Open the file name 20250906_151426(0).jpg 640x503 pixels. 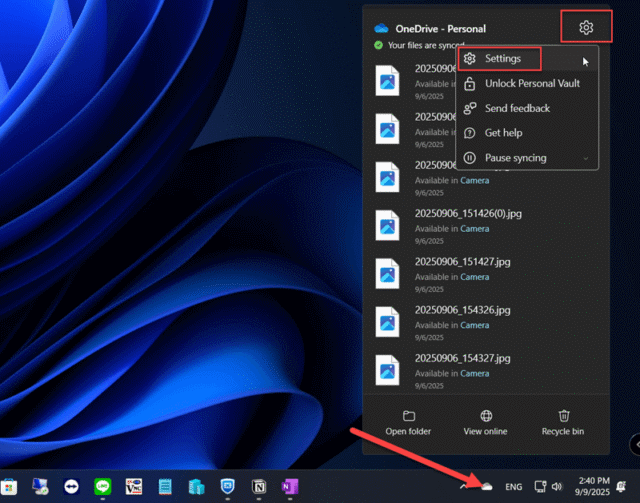(468, 214)
